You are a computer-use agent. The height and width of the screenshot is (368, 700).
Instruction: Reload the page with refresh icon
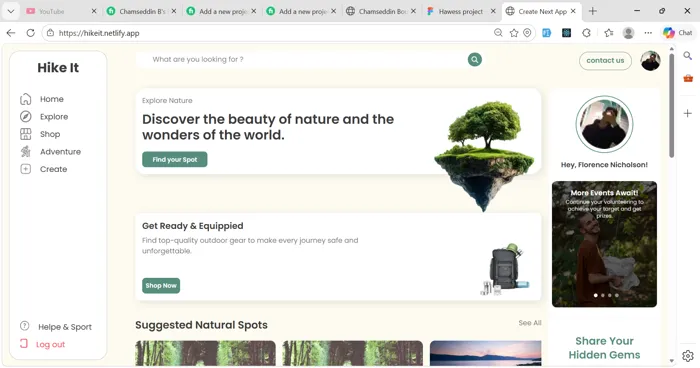30,33
